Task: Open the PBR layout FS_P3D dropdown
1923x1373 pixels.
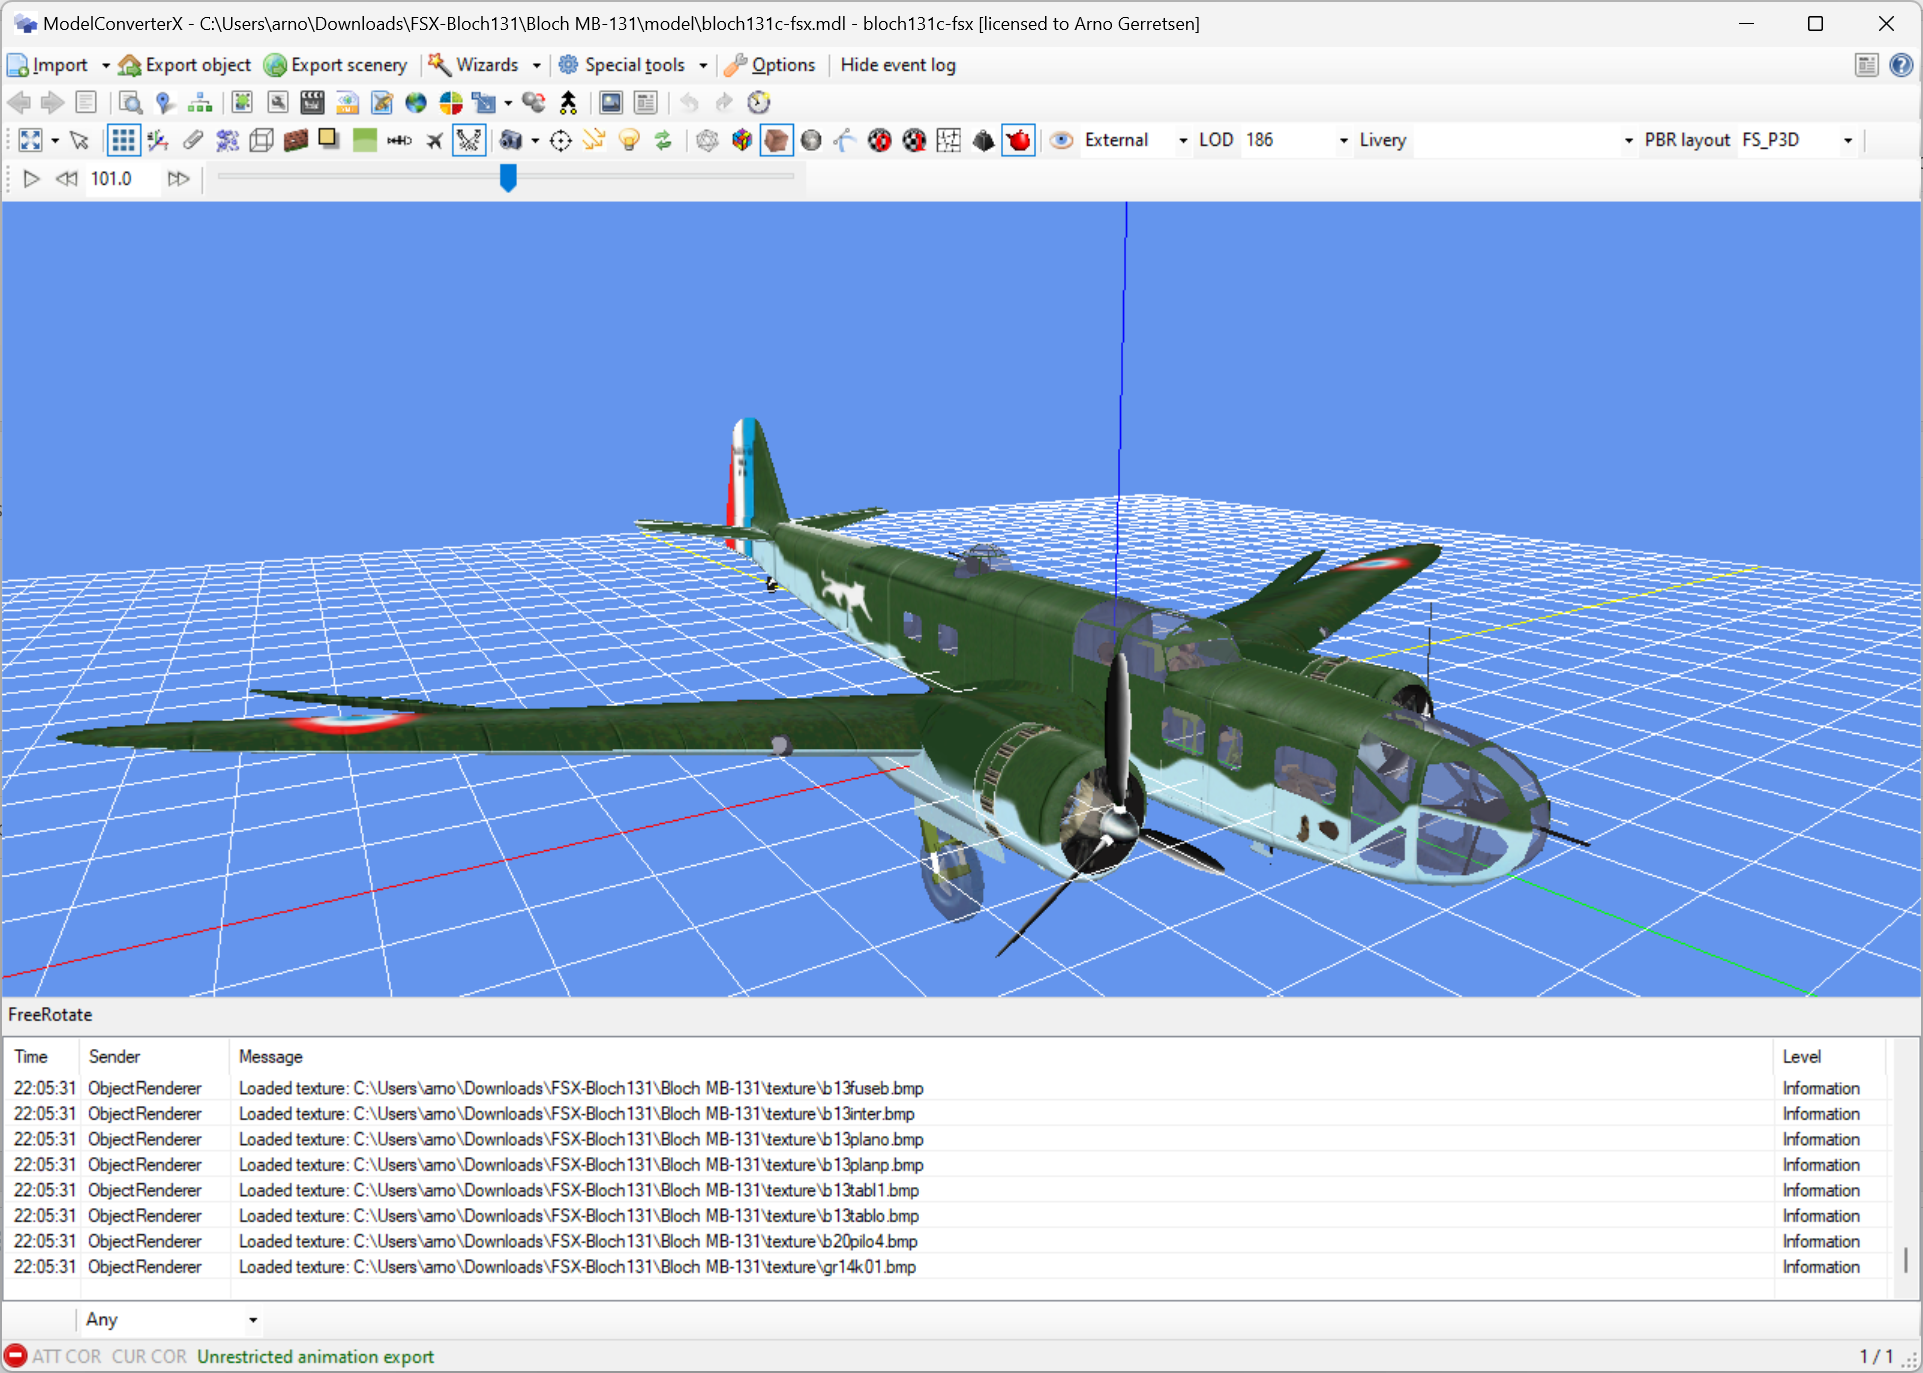Action: tap(1849, 140)
